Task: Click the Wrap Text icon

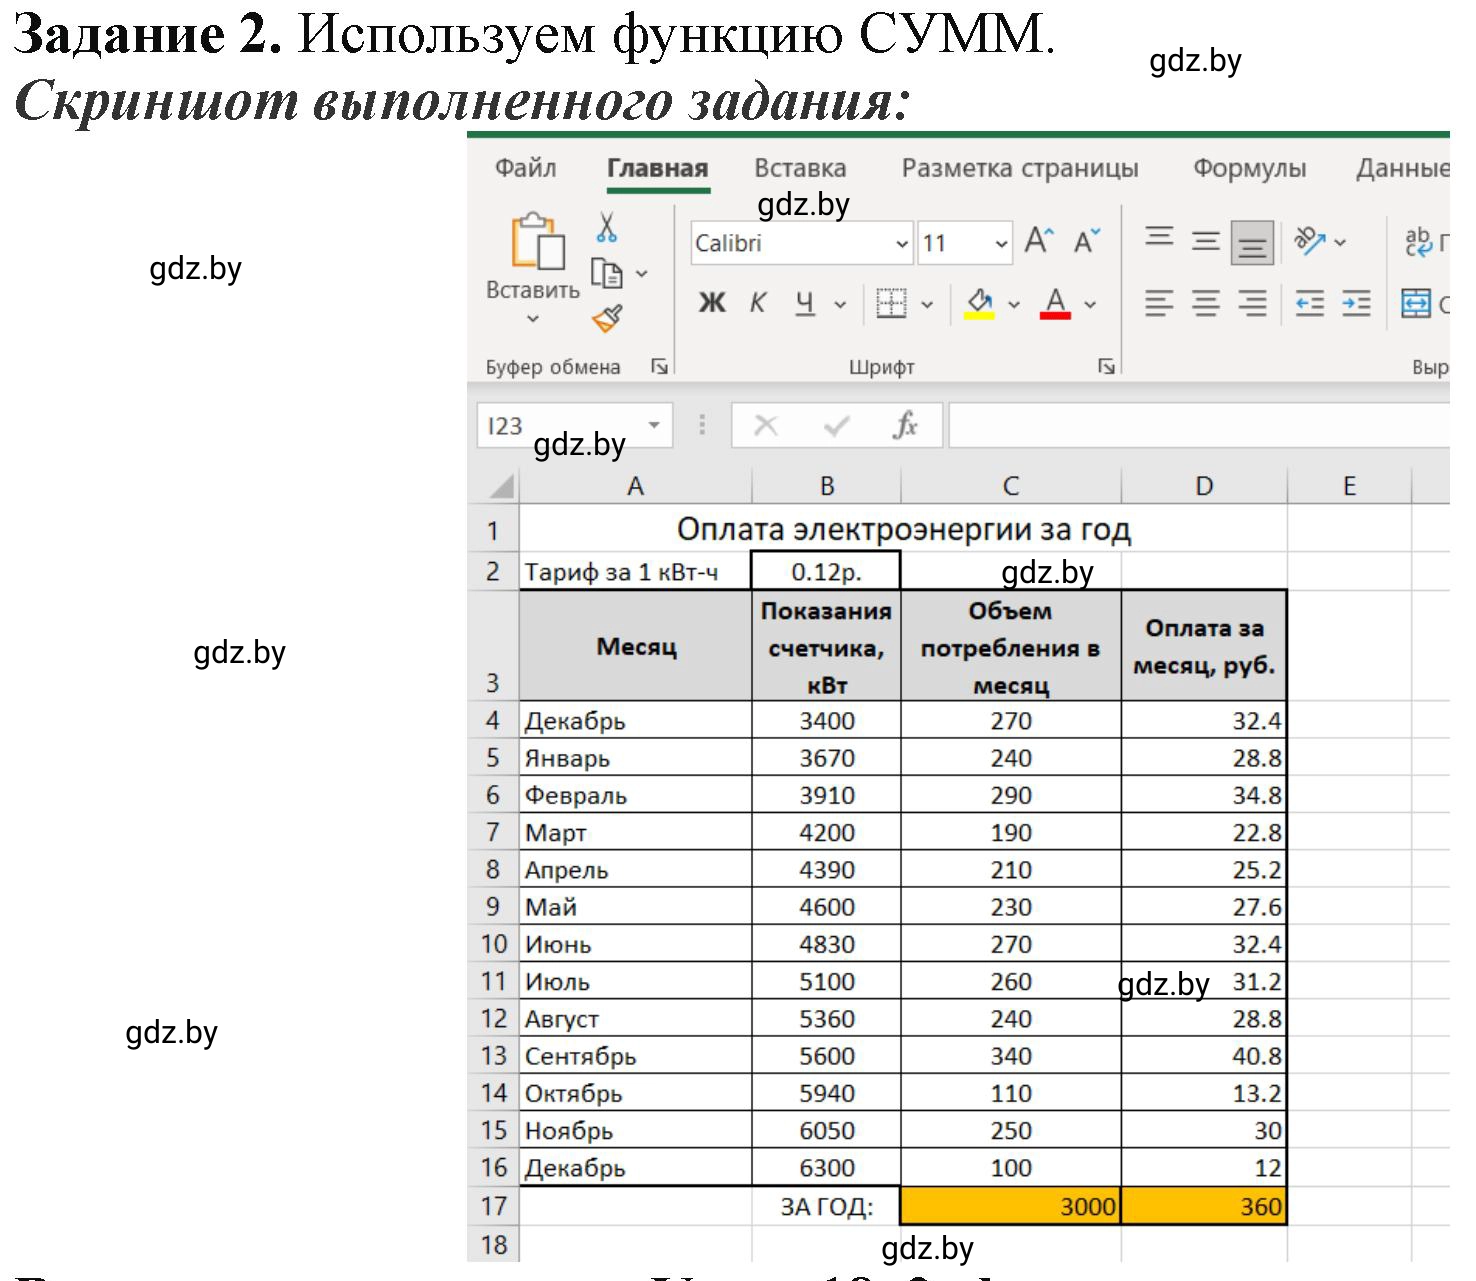Action: [x=1418, y=242]
